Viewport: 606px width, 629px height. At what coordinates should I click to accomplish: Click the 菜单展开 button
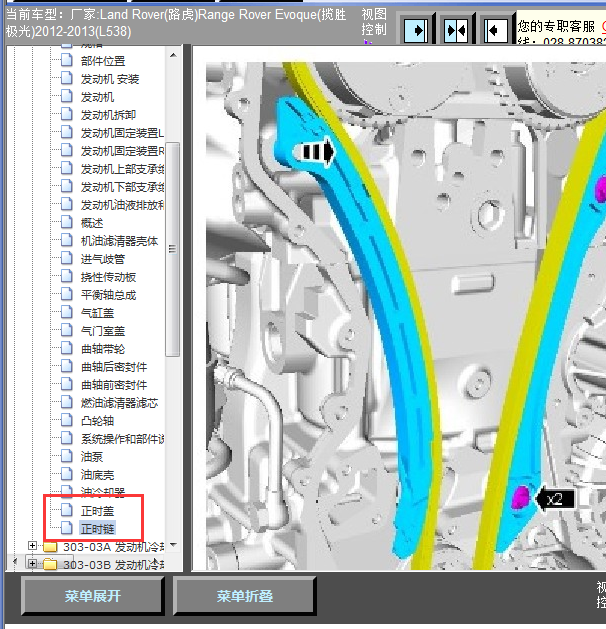click(93, 596)
